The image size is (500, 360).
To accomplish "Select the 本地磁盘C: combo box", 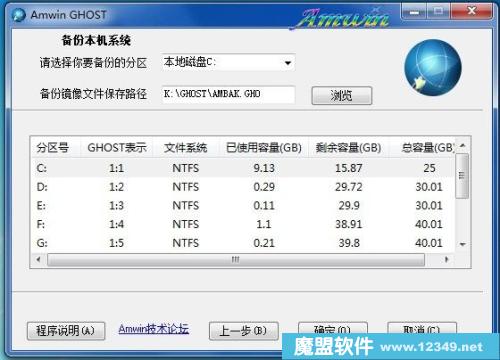I will coord(228,62).
